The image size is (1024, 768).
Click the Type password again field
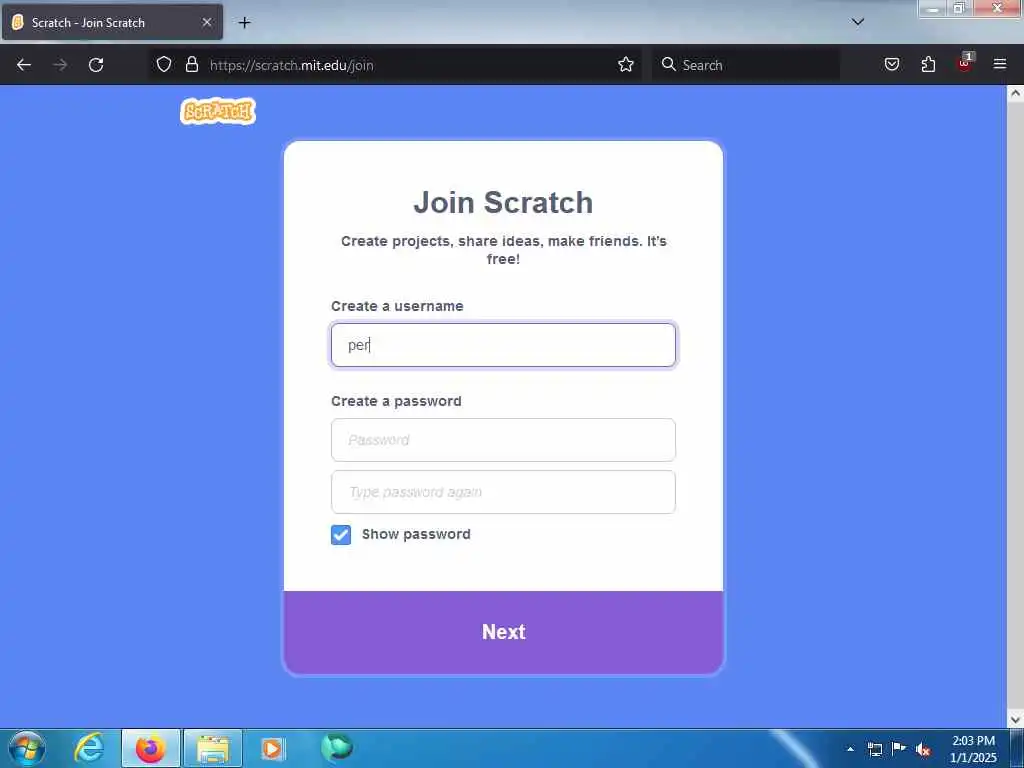coord(503,492)
